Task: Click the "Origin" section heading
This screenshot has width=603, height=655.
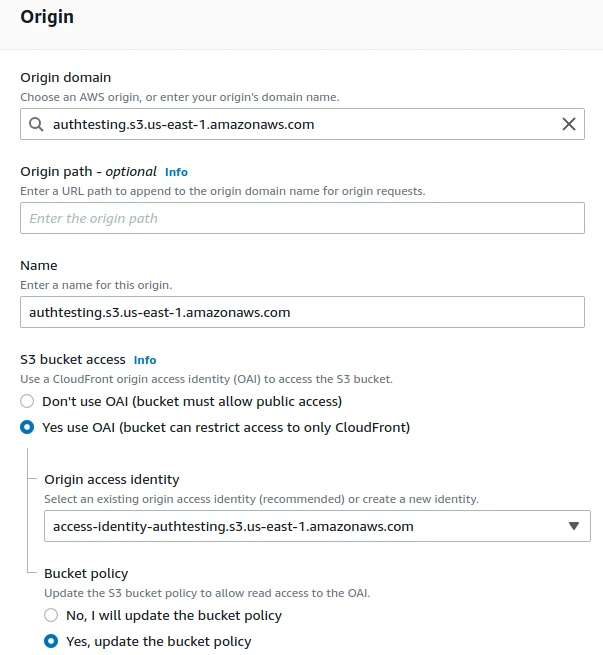Action: (x=47, y=17)
